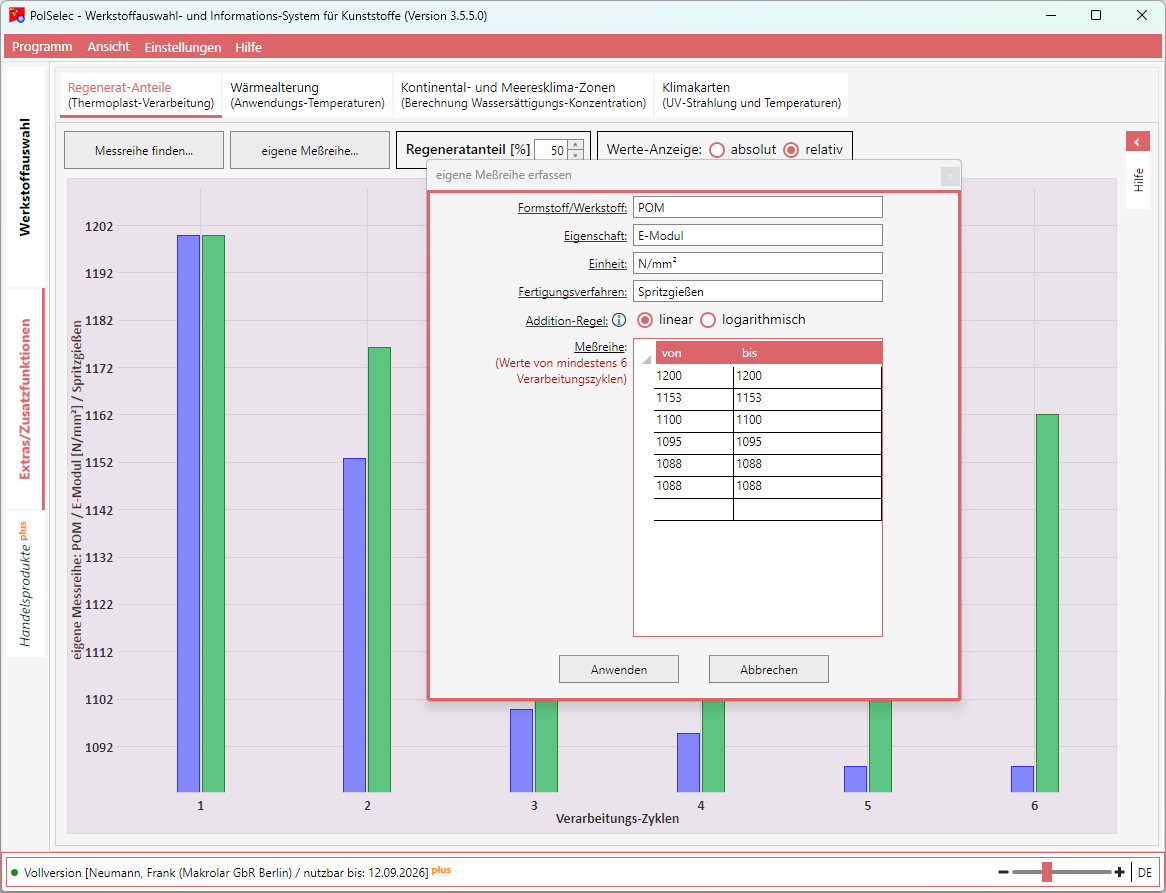The width and height of the screenshot is (1166, 893).
Task: Click the green license status dot
Action: [15, 872]
